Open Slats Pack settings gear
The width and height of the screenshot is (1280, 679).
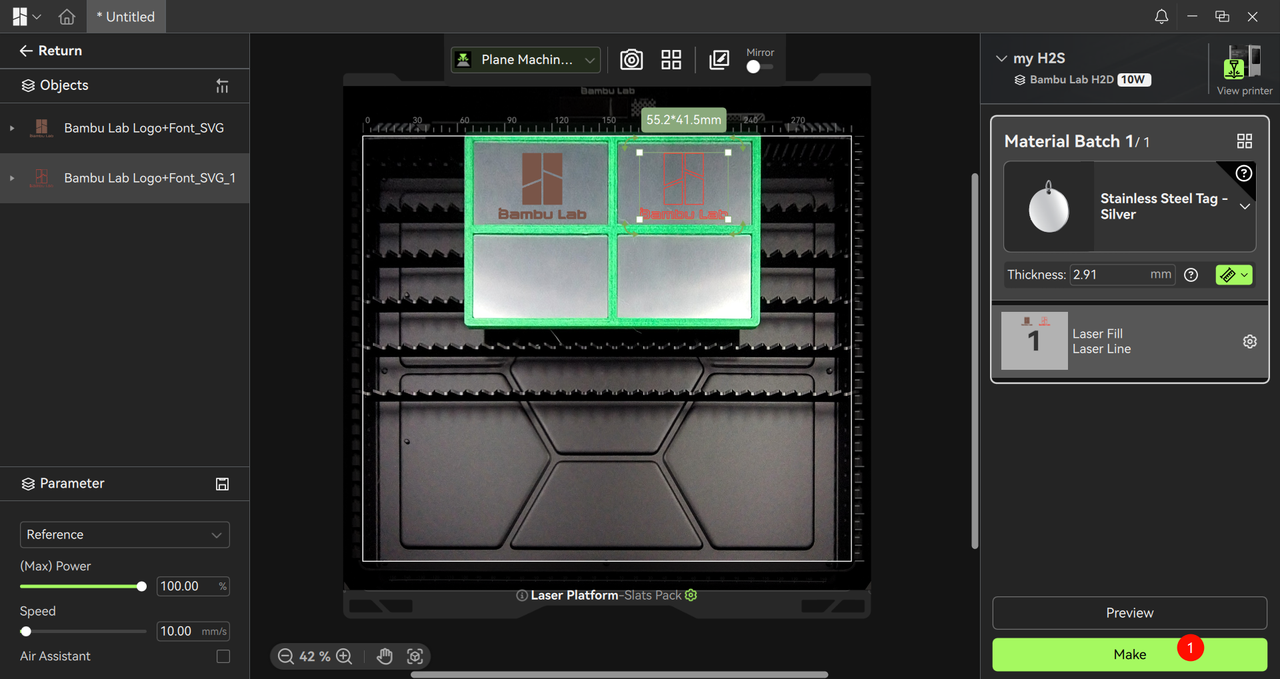691,596
